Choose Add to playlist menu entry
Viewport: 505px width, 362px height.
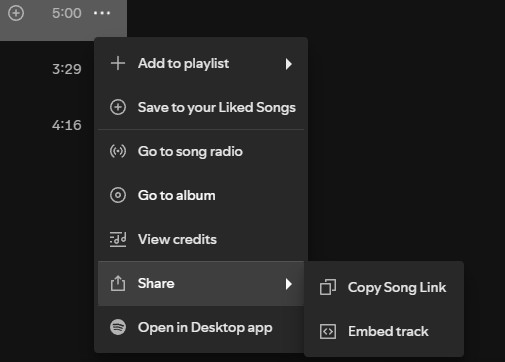coord(201,63)
